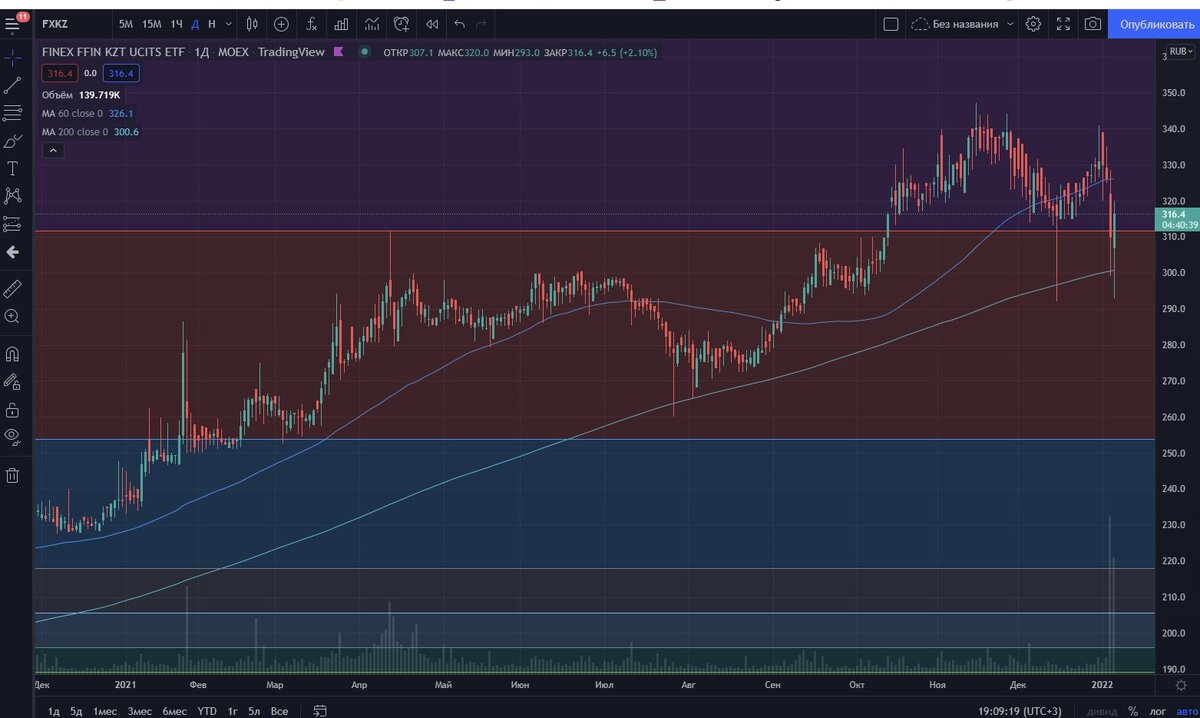Open chart zoom-in magnifier tool
1200x718 pixels.
(x=13, y=317)
